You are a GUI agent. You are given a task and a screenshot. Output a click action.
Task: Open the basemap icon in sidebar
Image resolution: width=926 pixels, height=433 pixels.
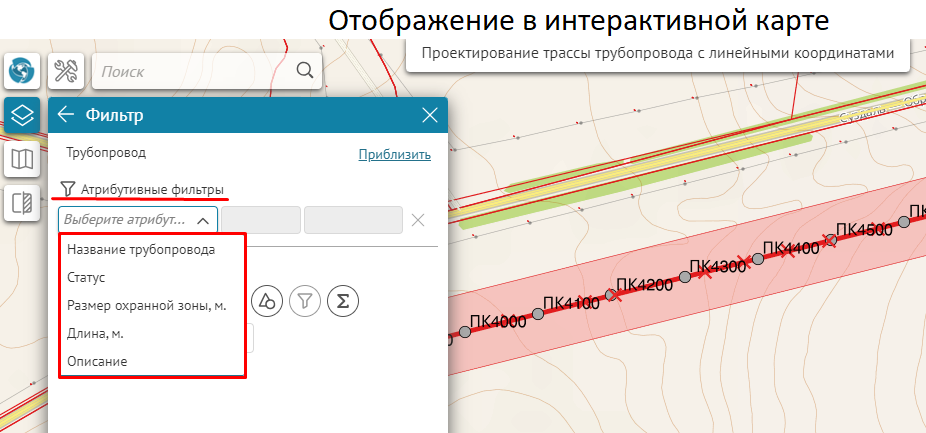[22, 158]
